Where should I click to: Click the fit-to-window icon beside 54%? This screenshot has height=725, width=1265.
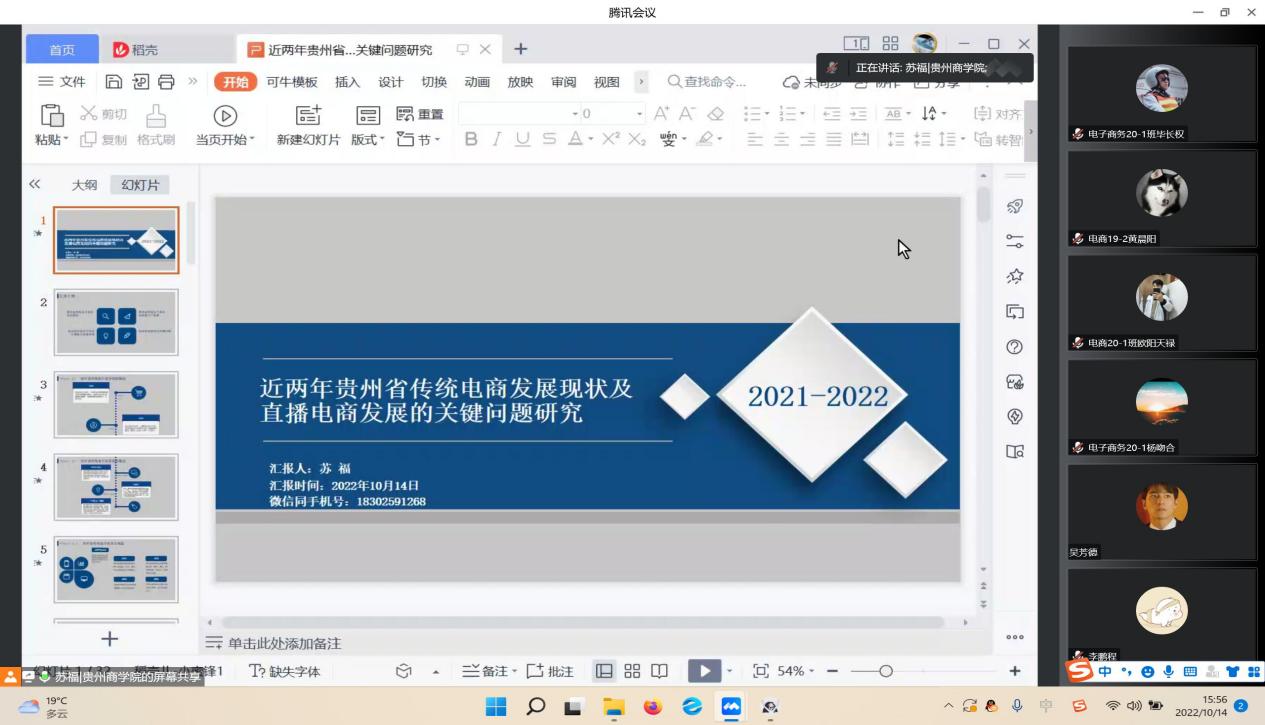[761, 671]
